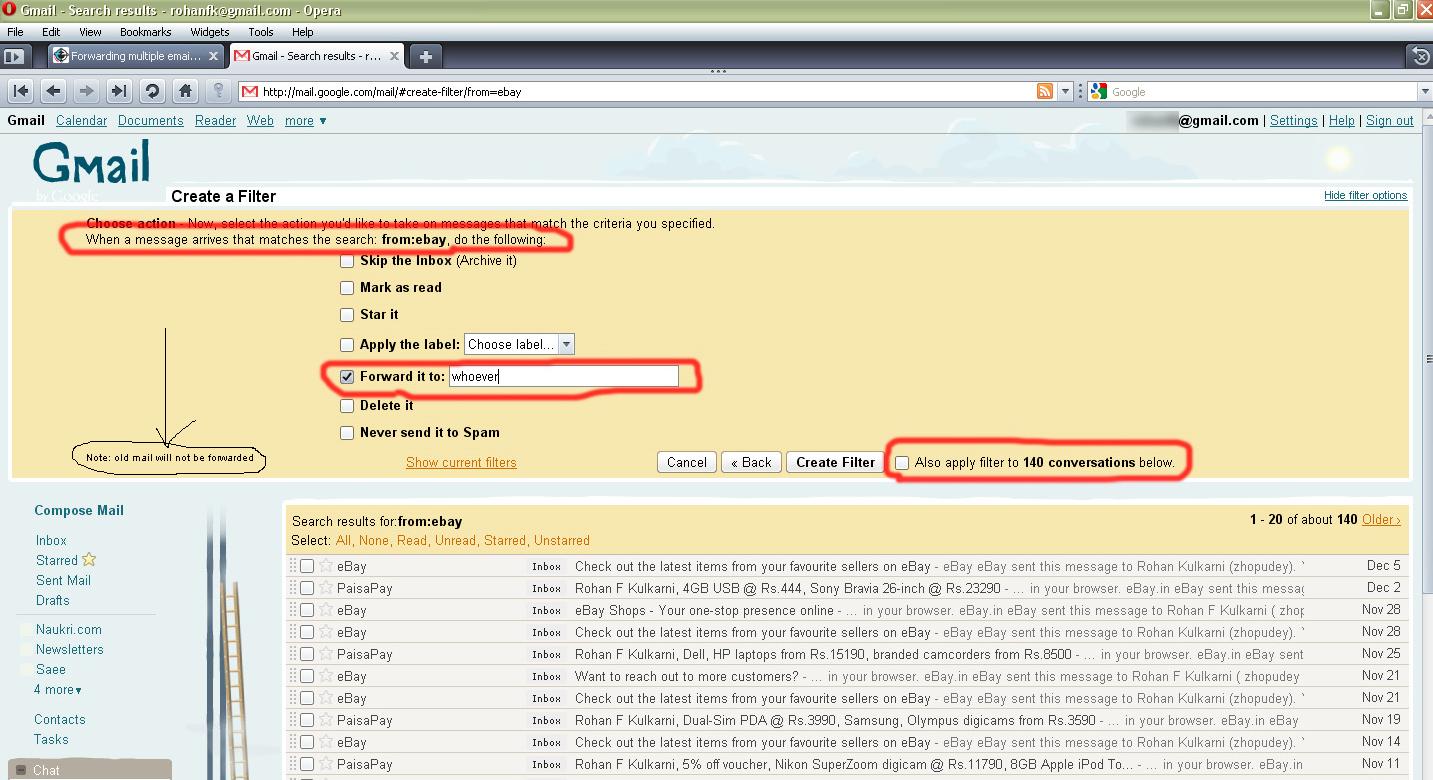Image resolution: width=1433 pixels, height=780 pixels.
Task: Expand the 4 more labels list
Action: click(x=58, y=689)
